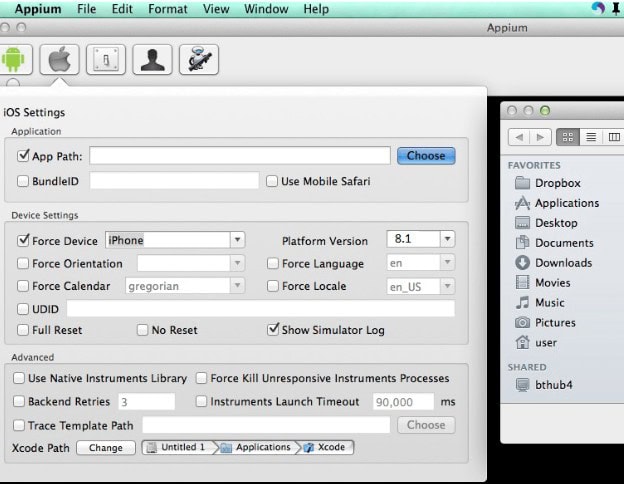Viewport: 624px width, 484px height.
Task: Click Choose button for Trace Template Path
Action: (426, 425)
